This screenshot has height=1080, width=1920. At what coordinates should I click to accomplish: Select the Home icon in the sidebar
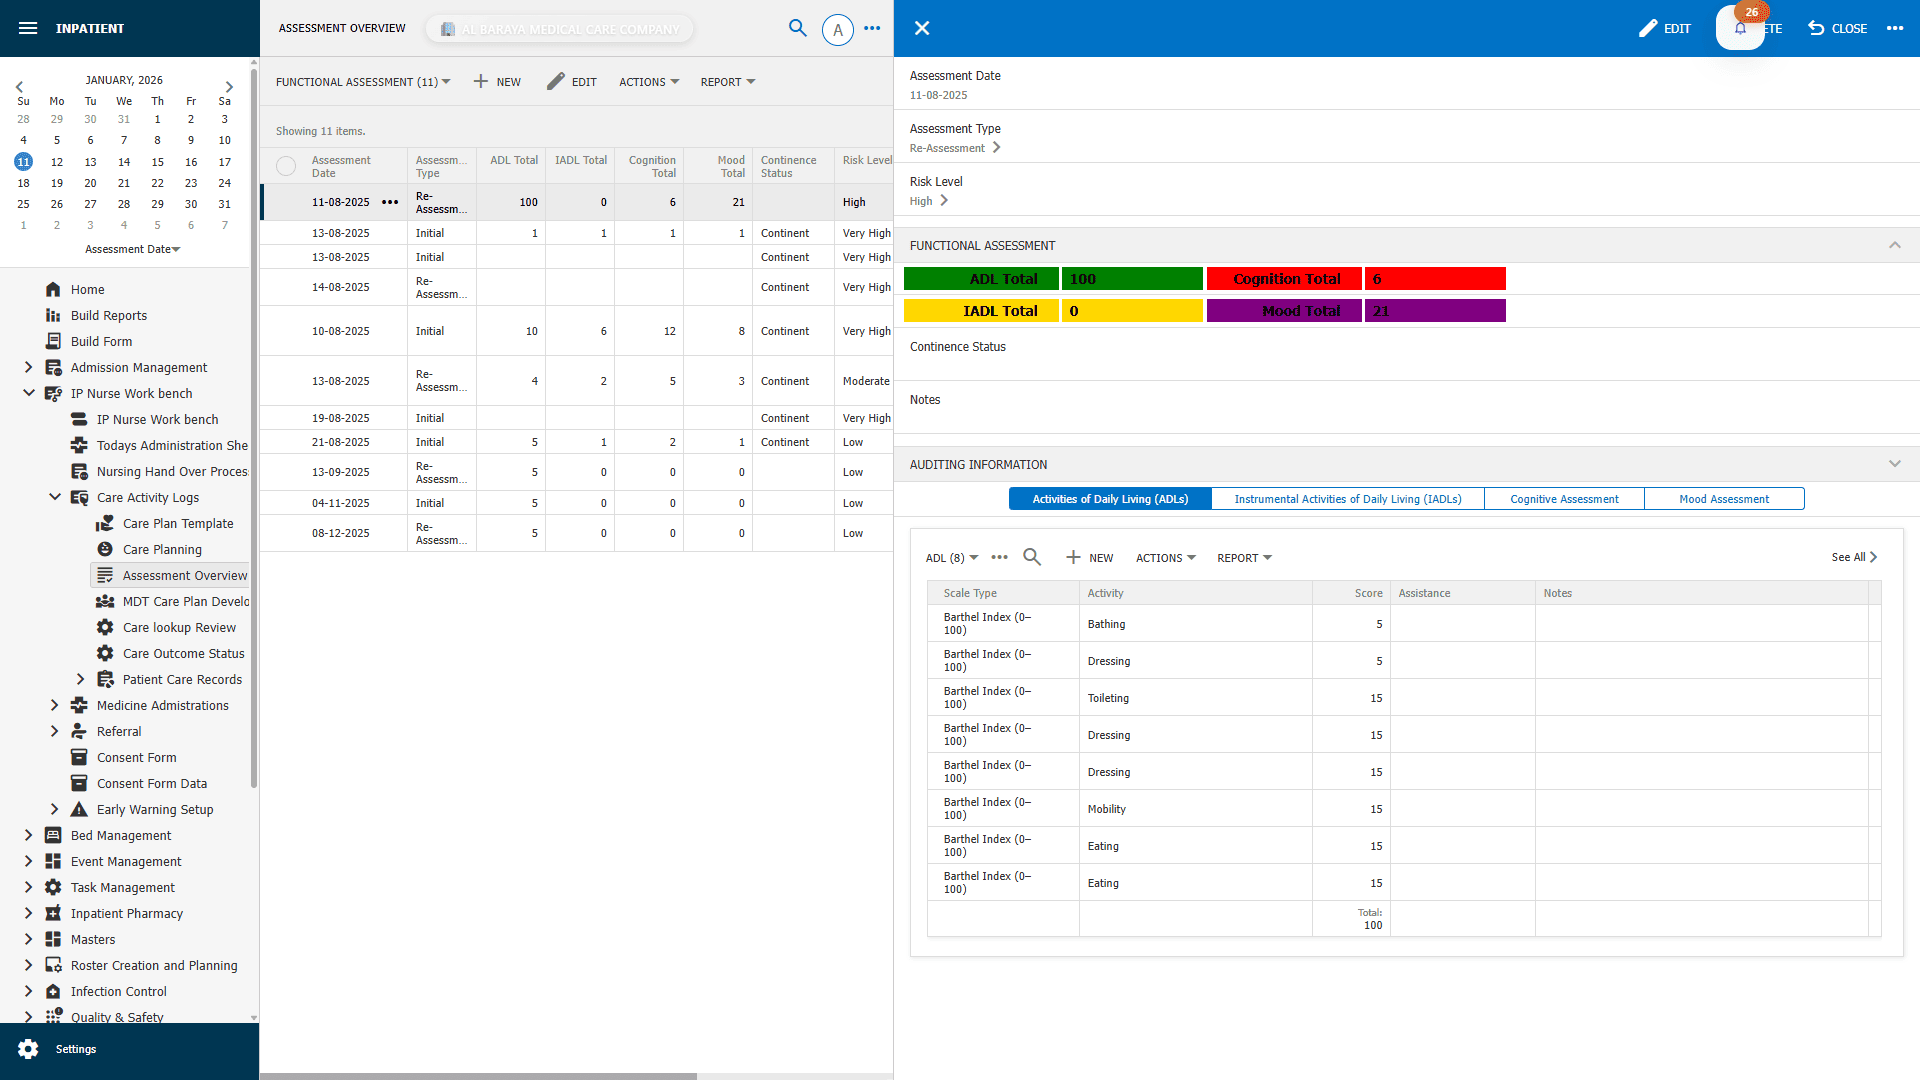(53, 289)
